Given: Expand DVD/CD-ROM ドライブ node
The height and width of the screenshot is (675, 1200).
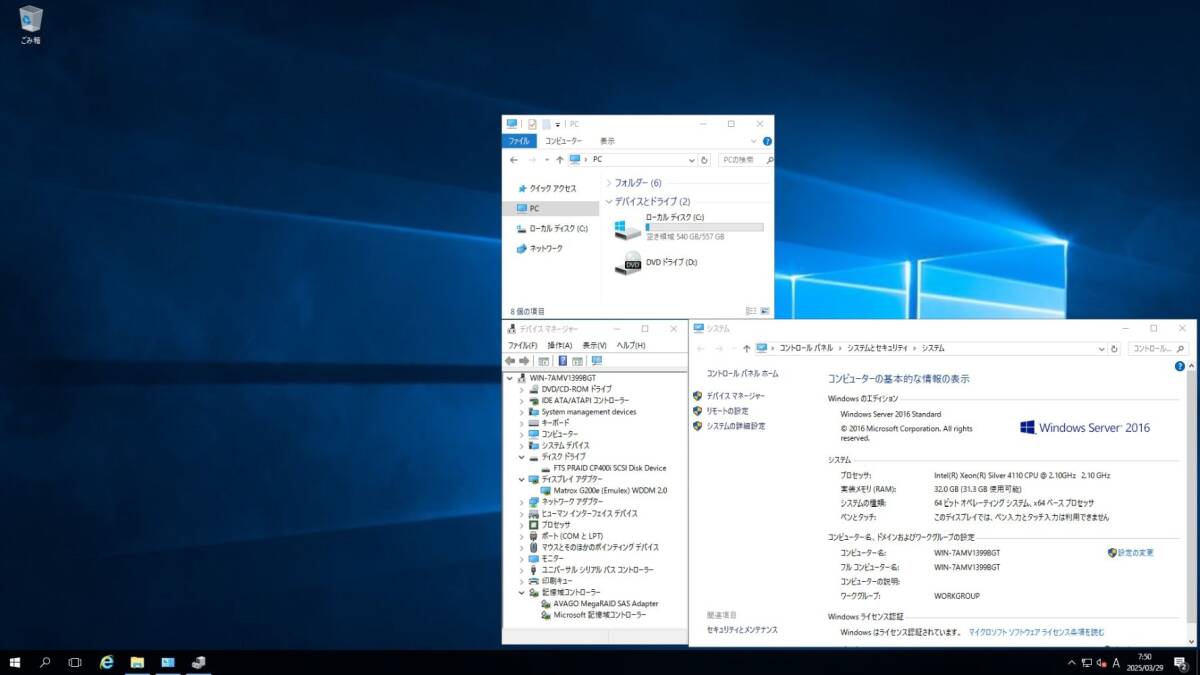Looking at the screenshot, I should point(521,389).
